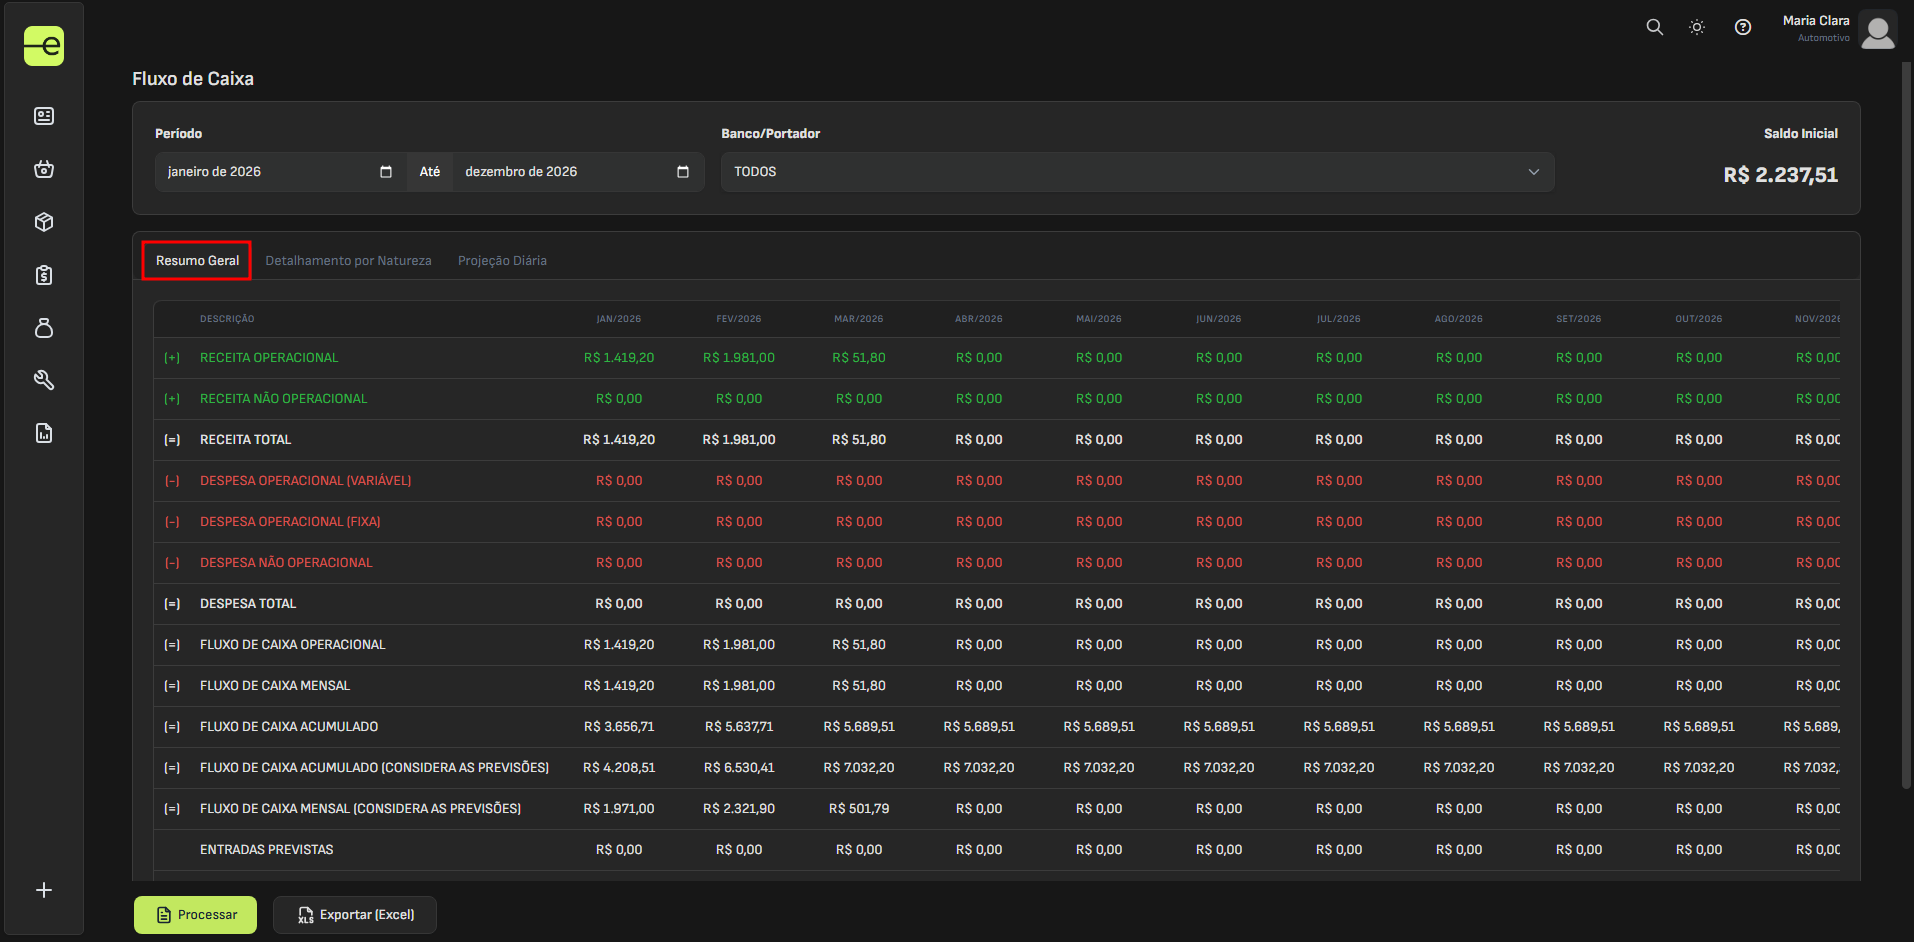Viewport: 1914px width, 942px height.
Task: Open the wrench tools sidebar icon
Action: 44,380
